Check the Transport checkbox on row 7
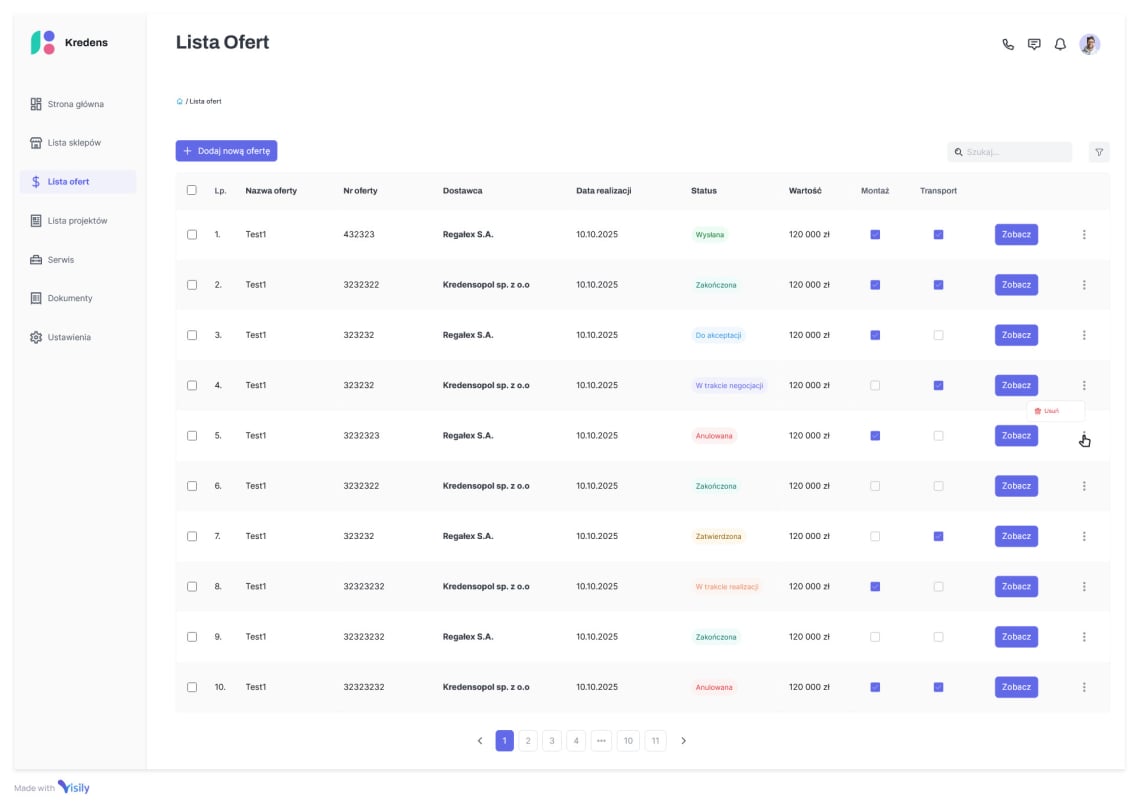This screenshot has height=807, width=1139. pos(938,536)
